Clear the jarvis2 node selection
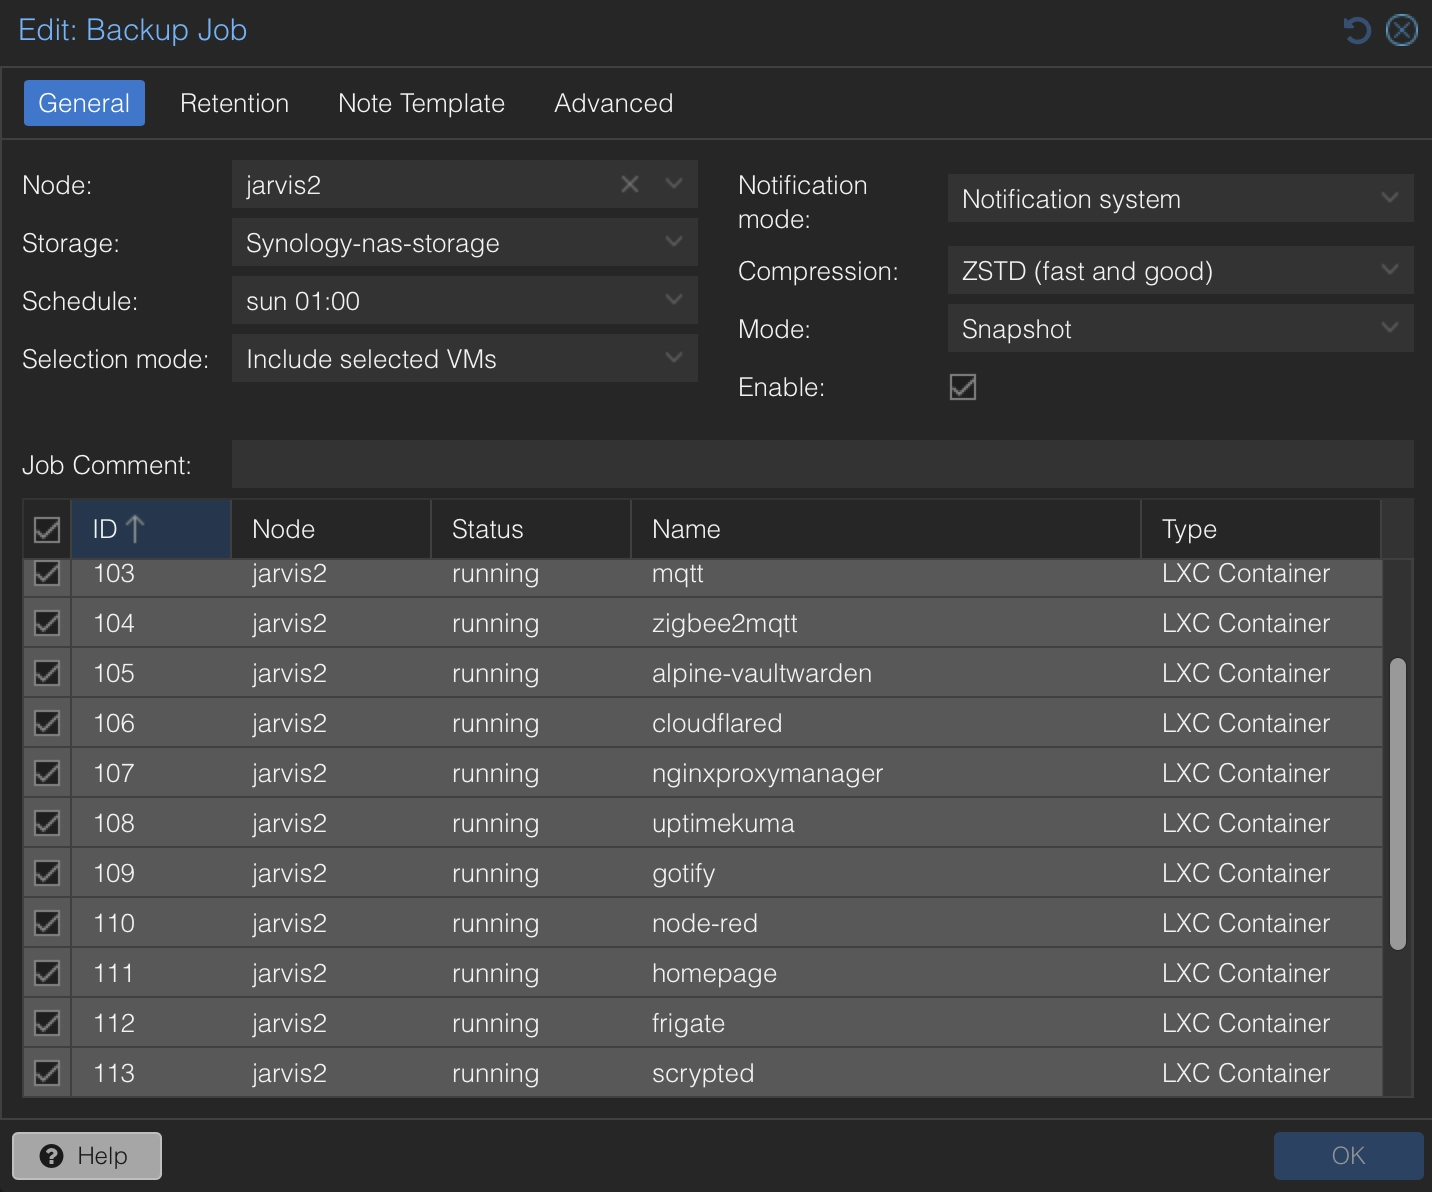The image size is (1432, 1192). click(629, 184)
